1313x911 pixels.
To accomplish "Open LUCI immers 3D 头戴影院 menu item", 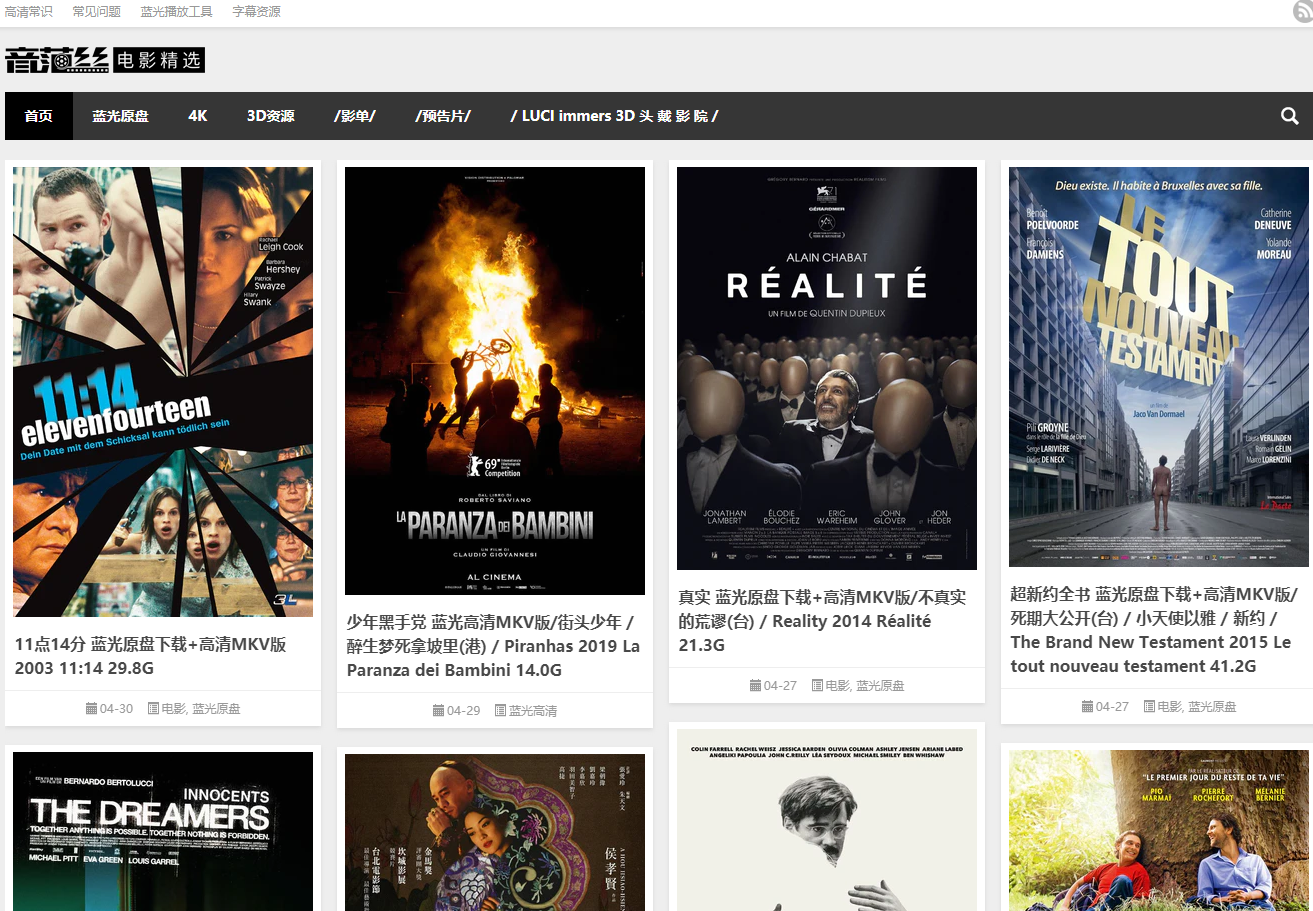I will pos(614,116).
